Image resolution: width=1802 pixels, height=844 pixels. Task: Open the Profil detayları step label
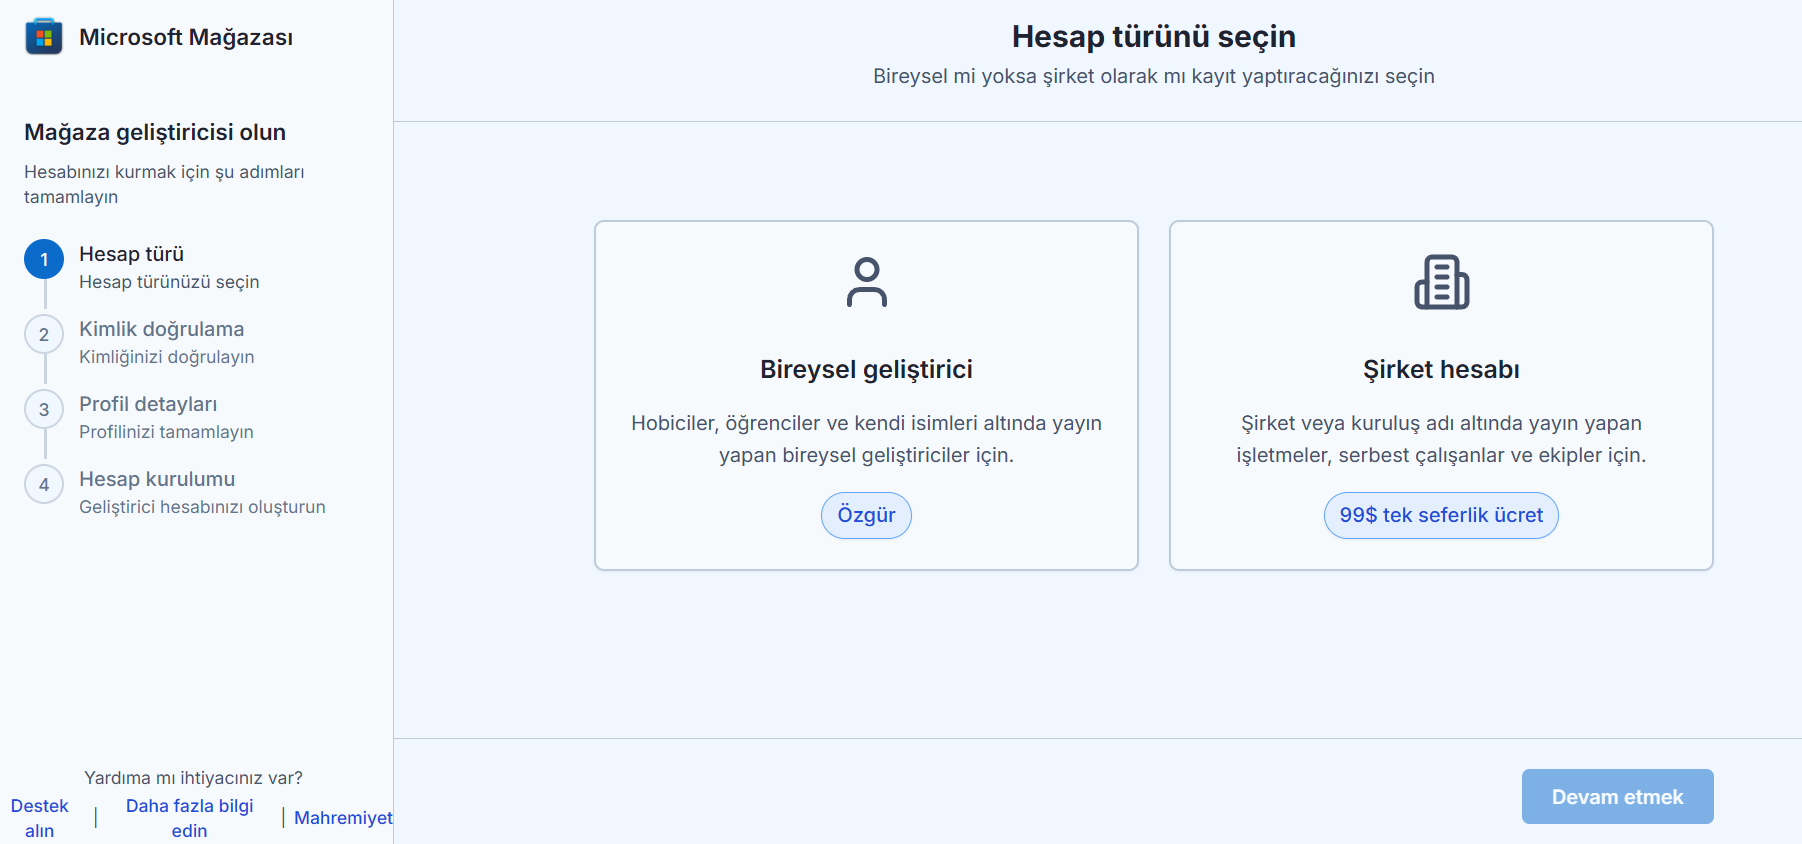tap(148, 404)
